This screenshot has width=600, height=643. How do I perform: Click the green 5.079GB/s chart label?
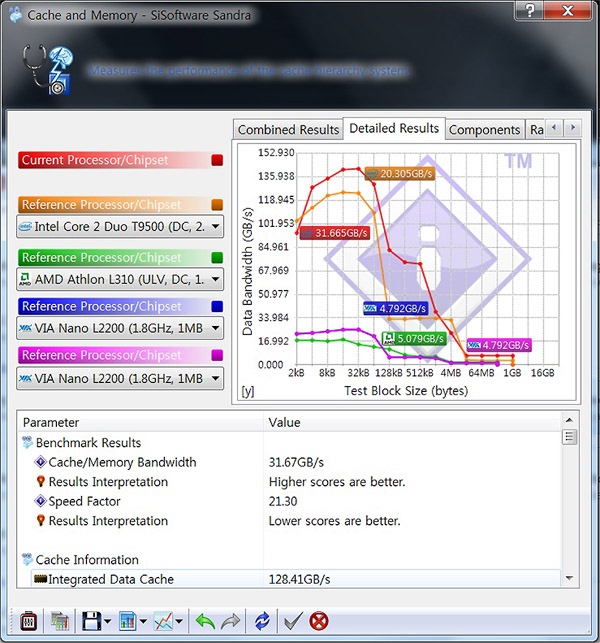click(x=414, y=338)
